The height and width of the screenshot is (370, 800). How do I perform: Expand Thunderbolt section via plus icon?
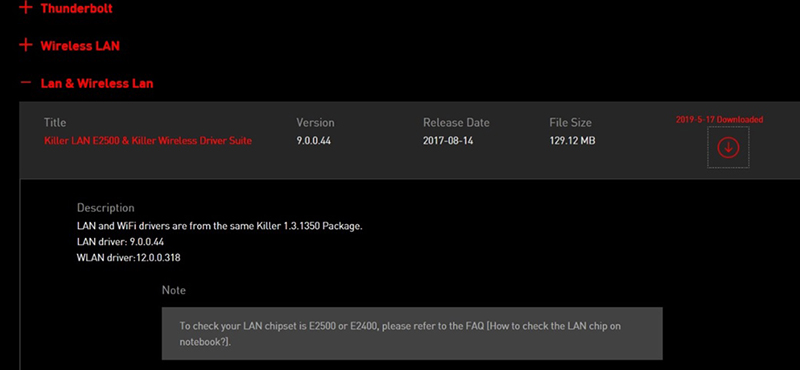26,7
